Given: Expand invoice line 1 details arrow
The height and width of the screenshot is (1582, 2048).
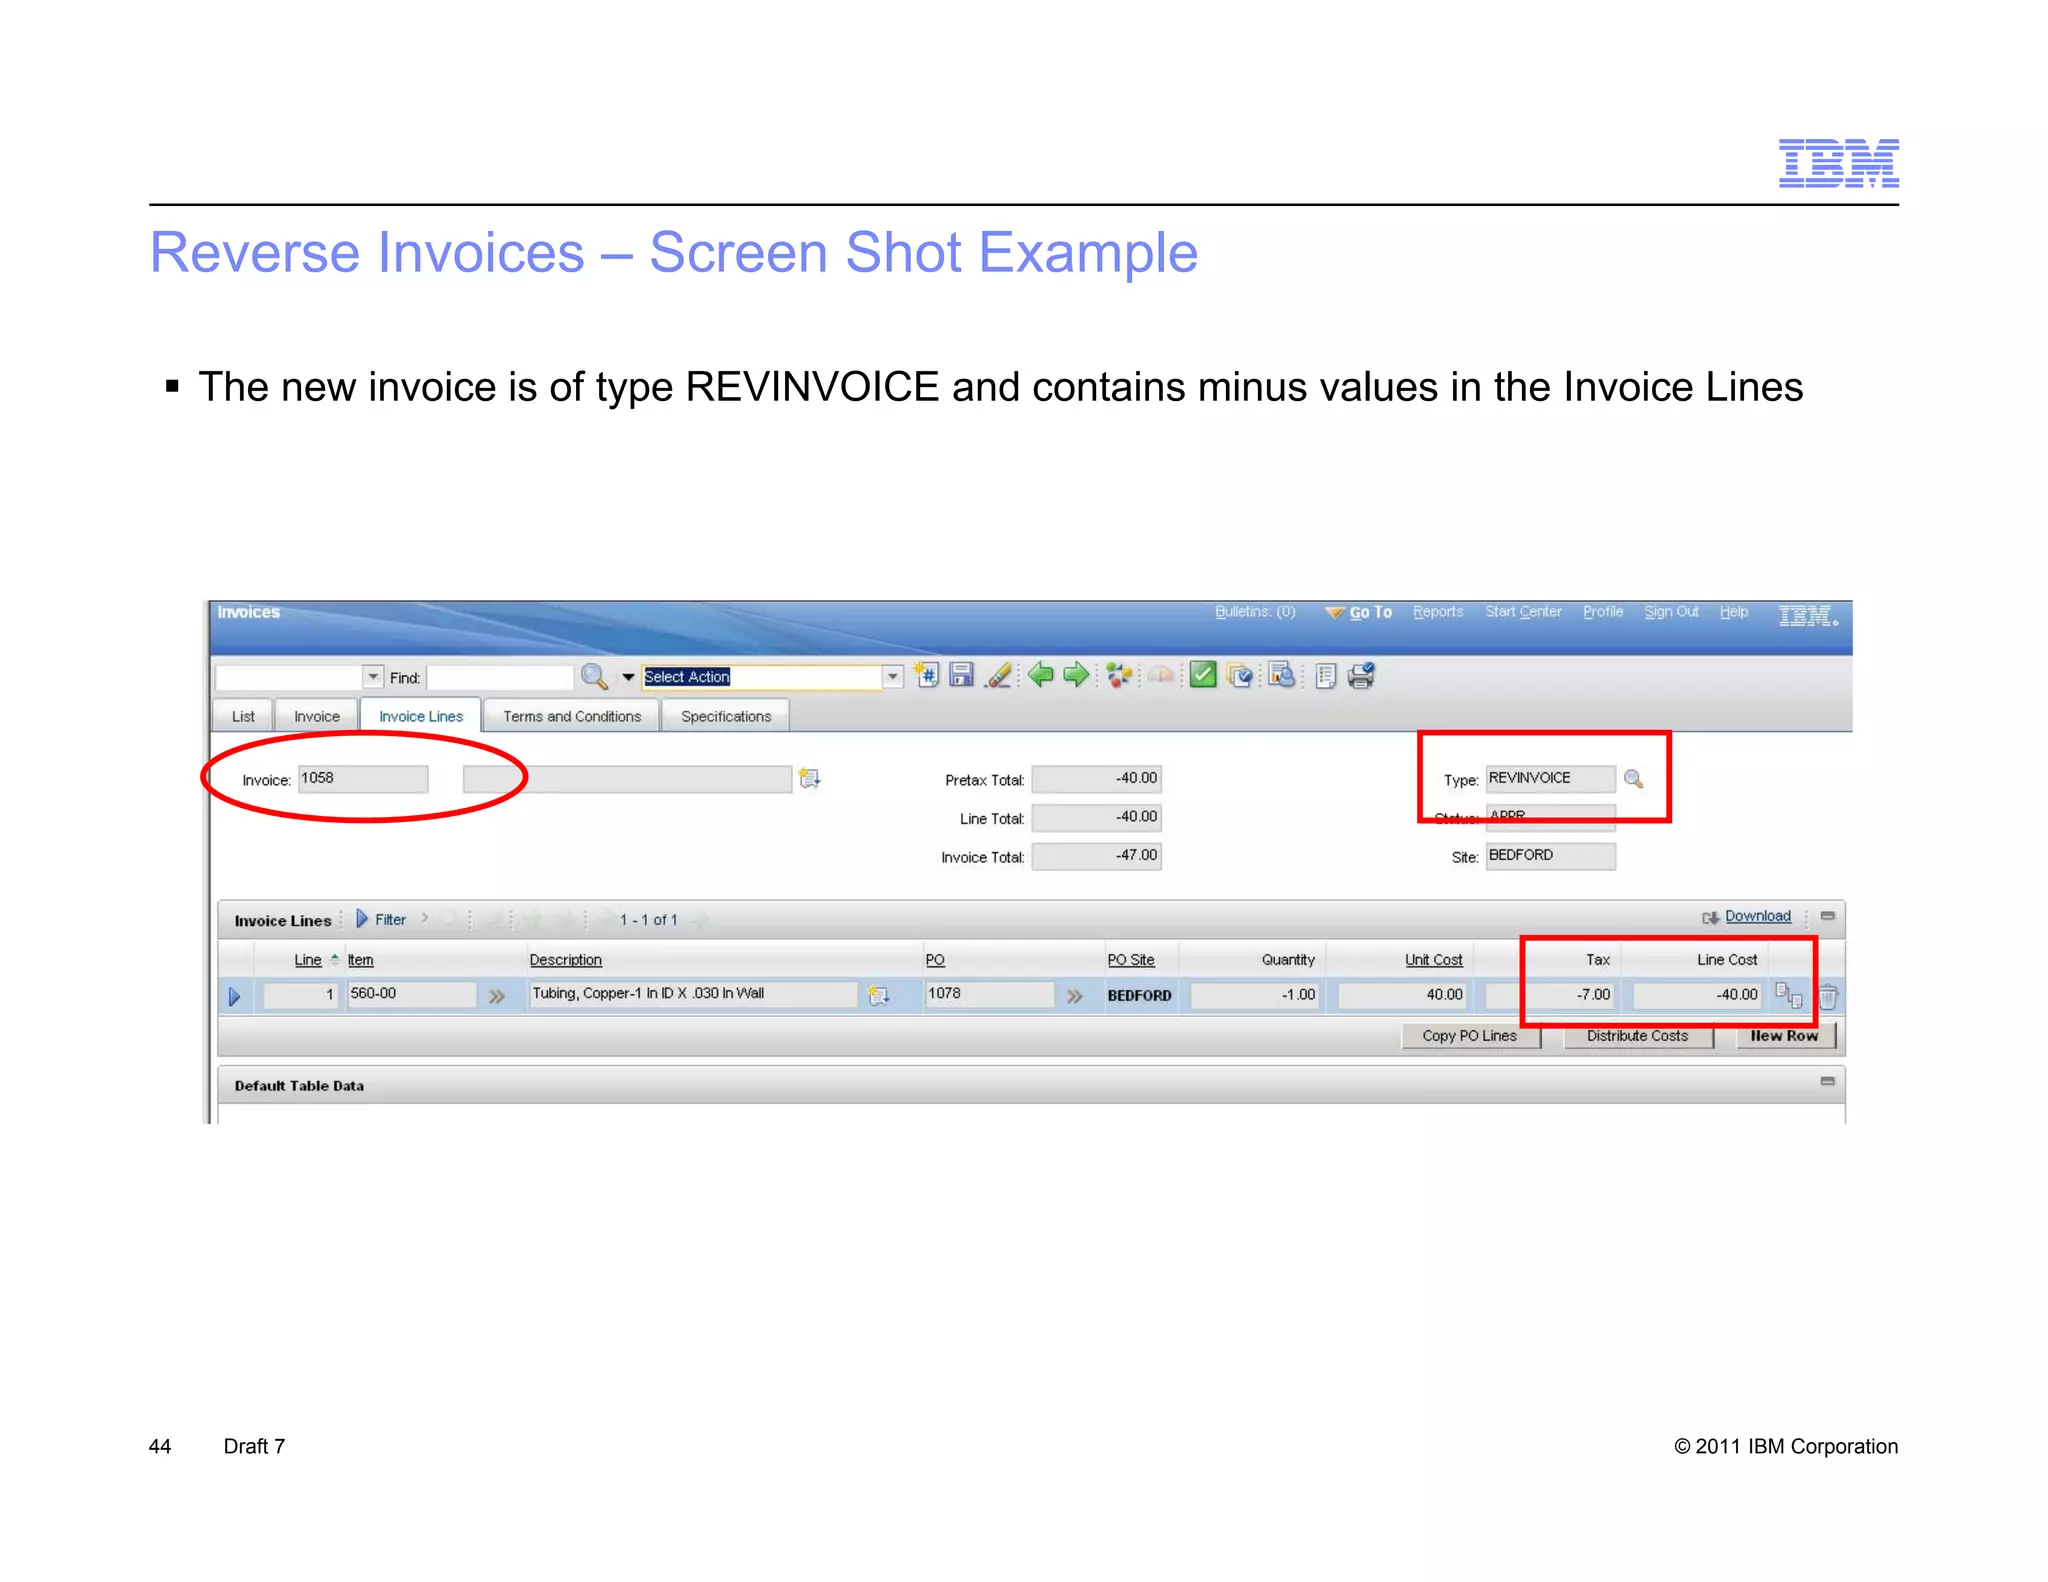Looking at the screenshot, I should pos(234,996).
